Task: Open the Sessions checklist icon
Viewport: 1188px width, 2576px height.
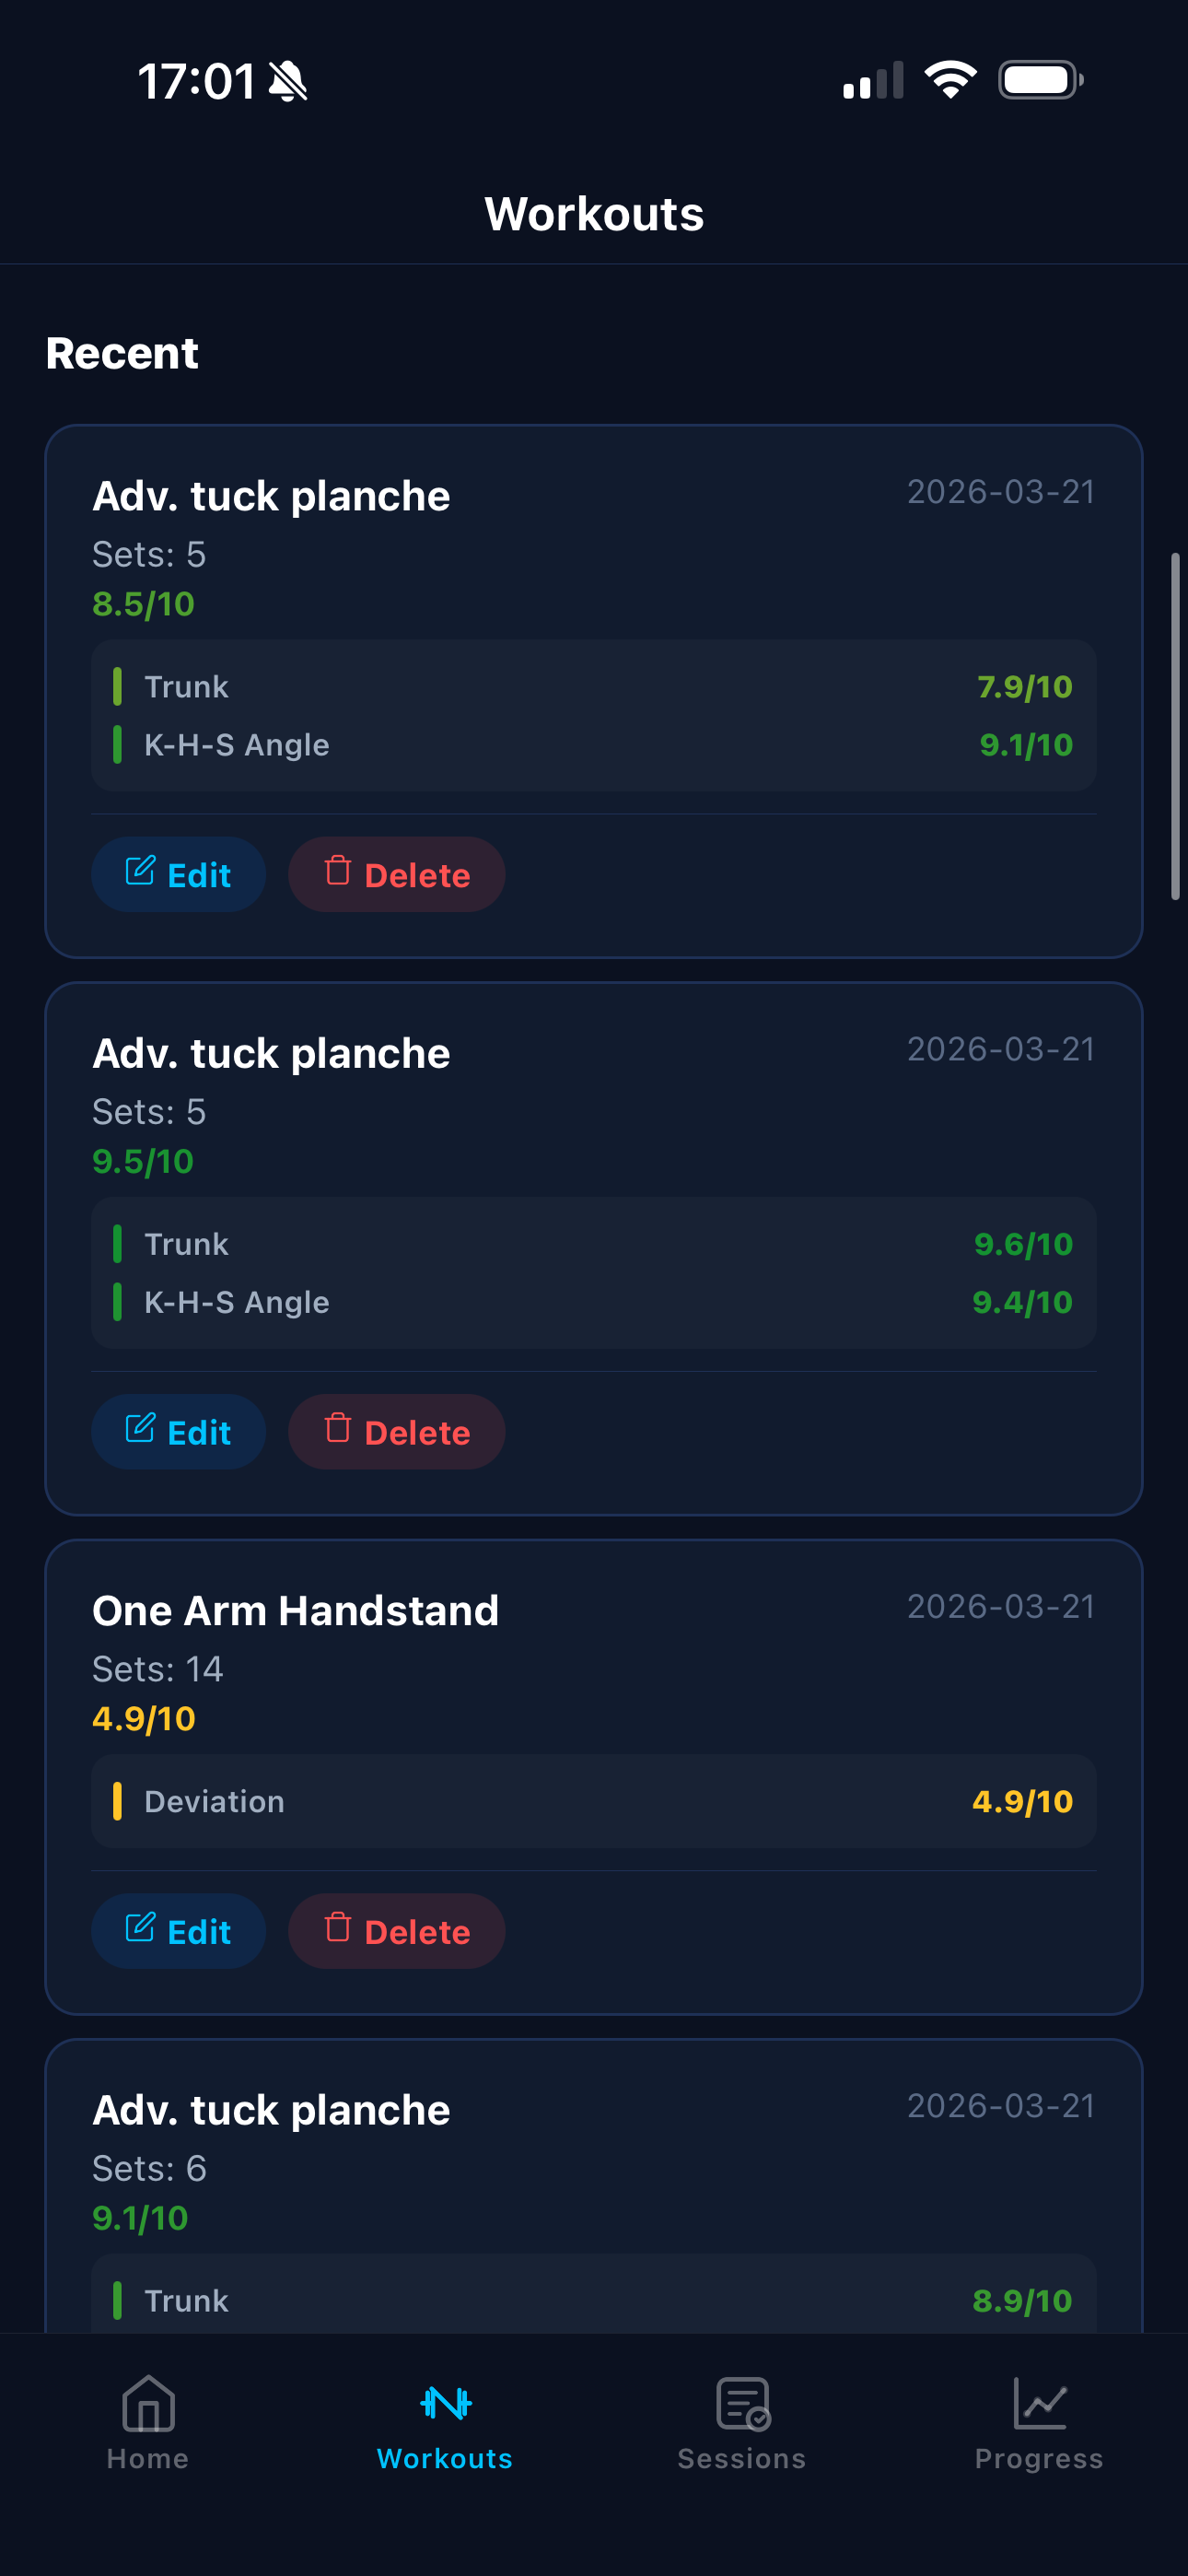Action: tap(742, 2402)
